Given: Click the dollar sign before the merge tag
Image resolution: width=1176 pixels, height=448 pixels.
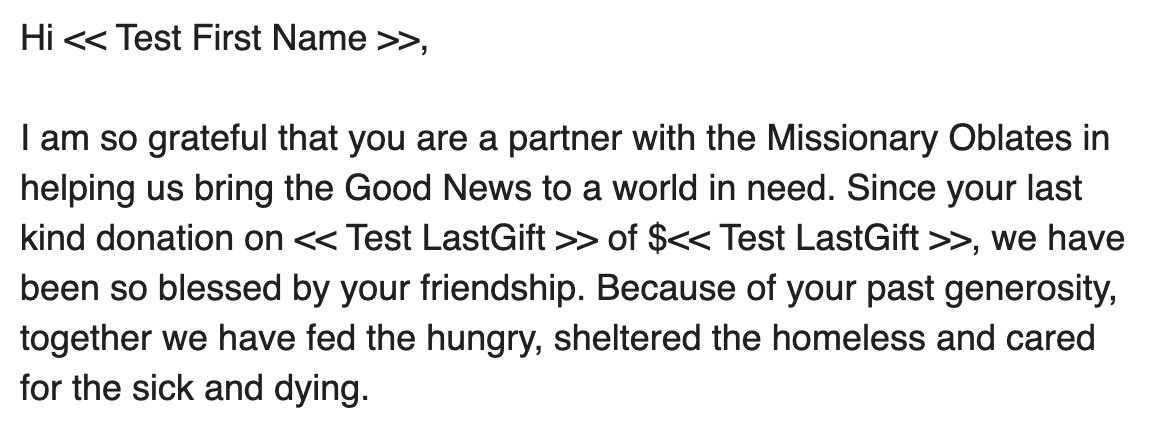Looking at the screenshot, I should pyautogui.click(x=657, y=238).
